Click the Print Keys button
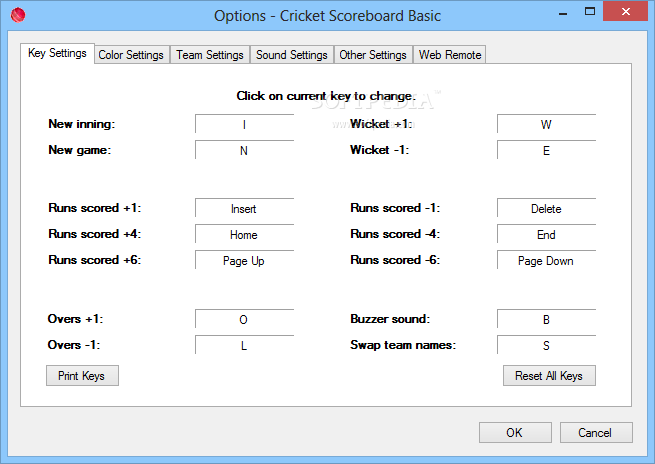Image resolution: width=655 pixels, height=464 pixels. click(82, 375)
